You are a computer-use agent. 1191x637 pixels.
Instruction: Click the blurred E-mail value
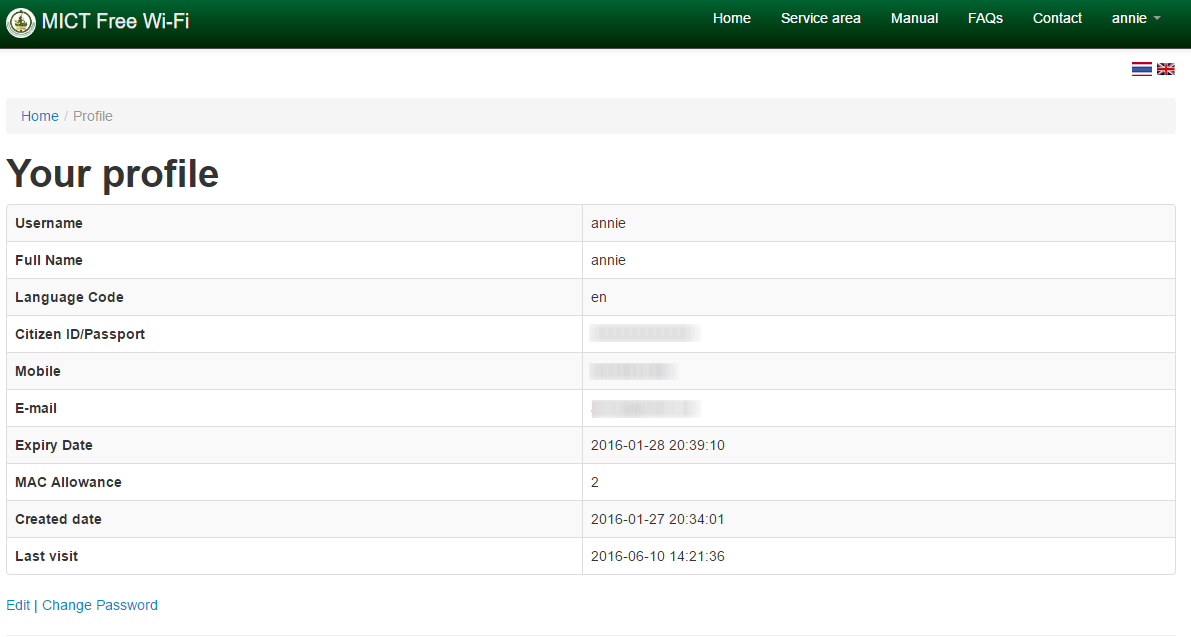click(645, 408)
